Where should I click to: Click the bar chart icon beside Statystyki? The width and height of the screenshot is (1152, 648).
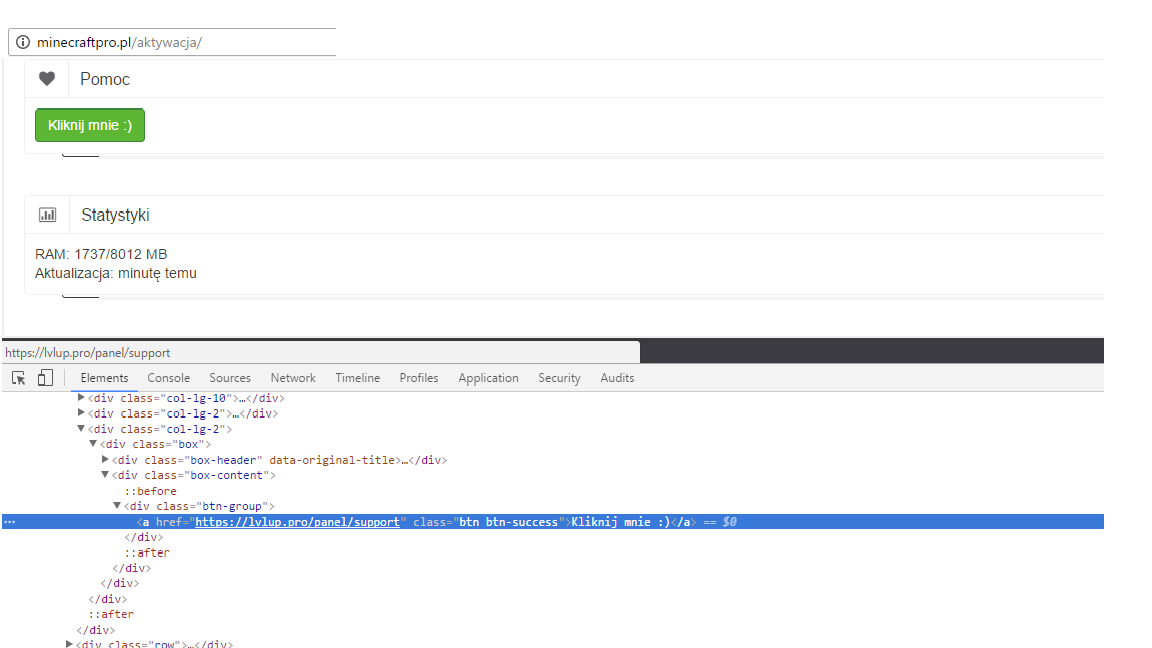click(x=47, y=215)
